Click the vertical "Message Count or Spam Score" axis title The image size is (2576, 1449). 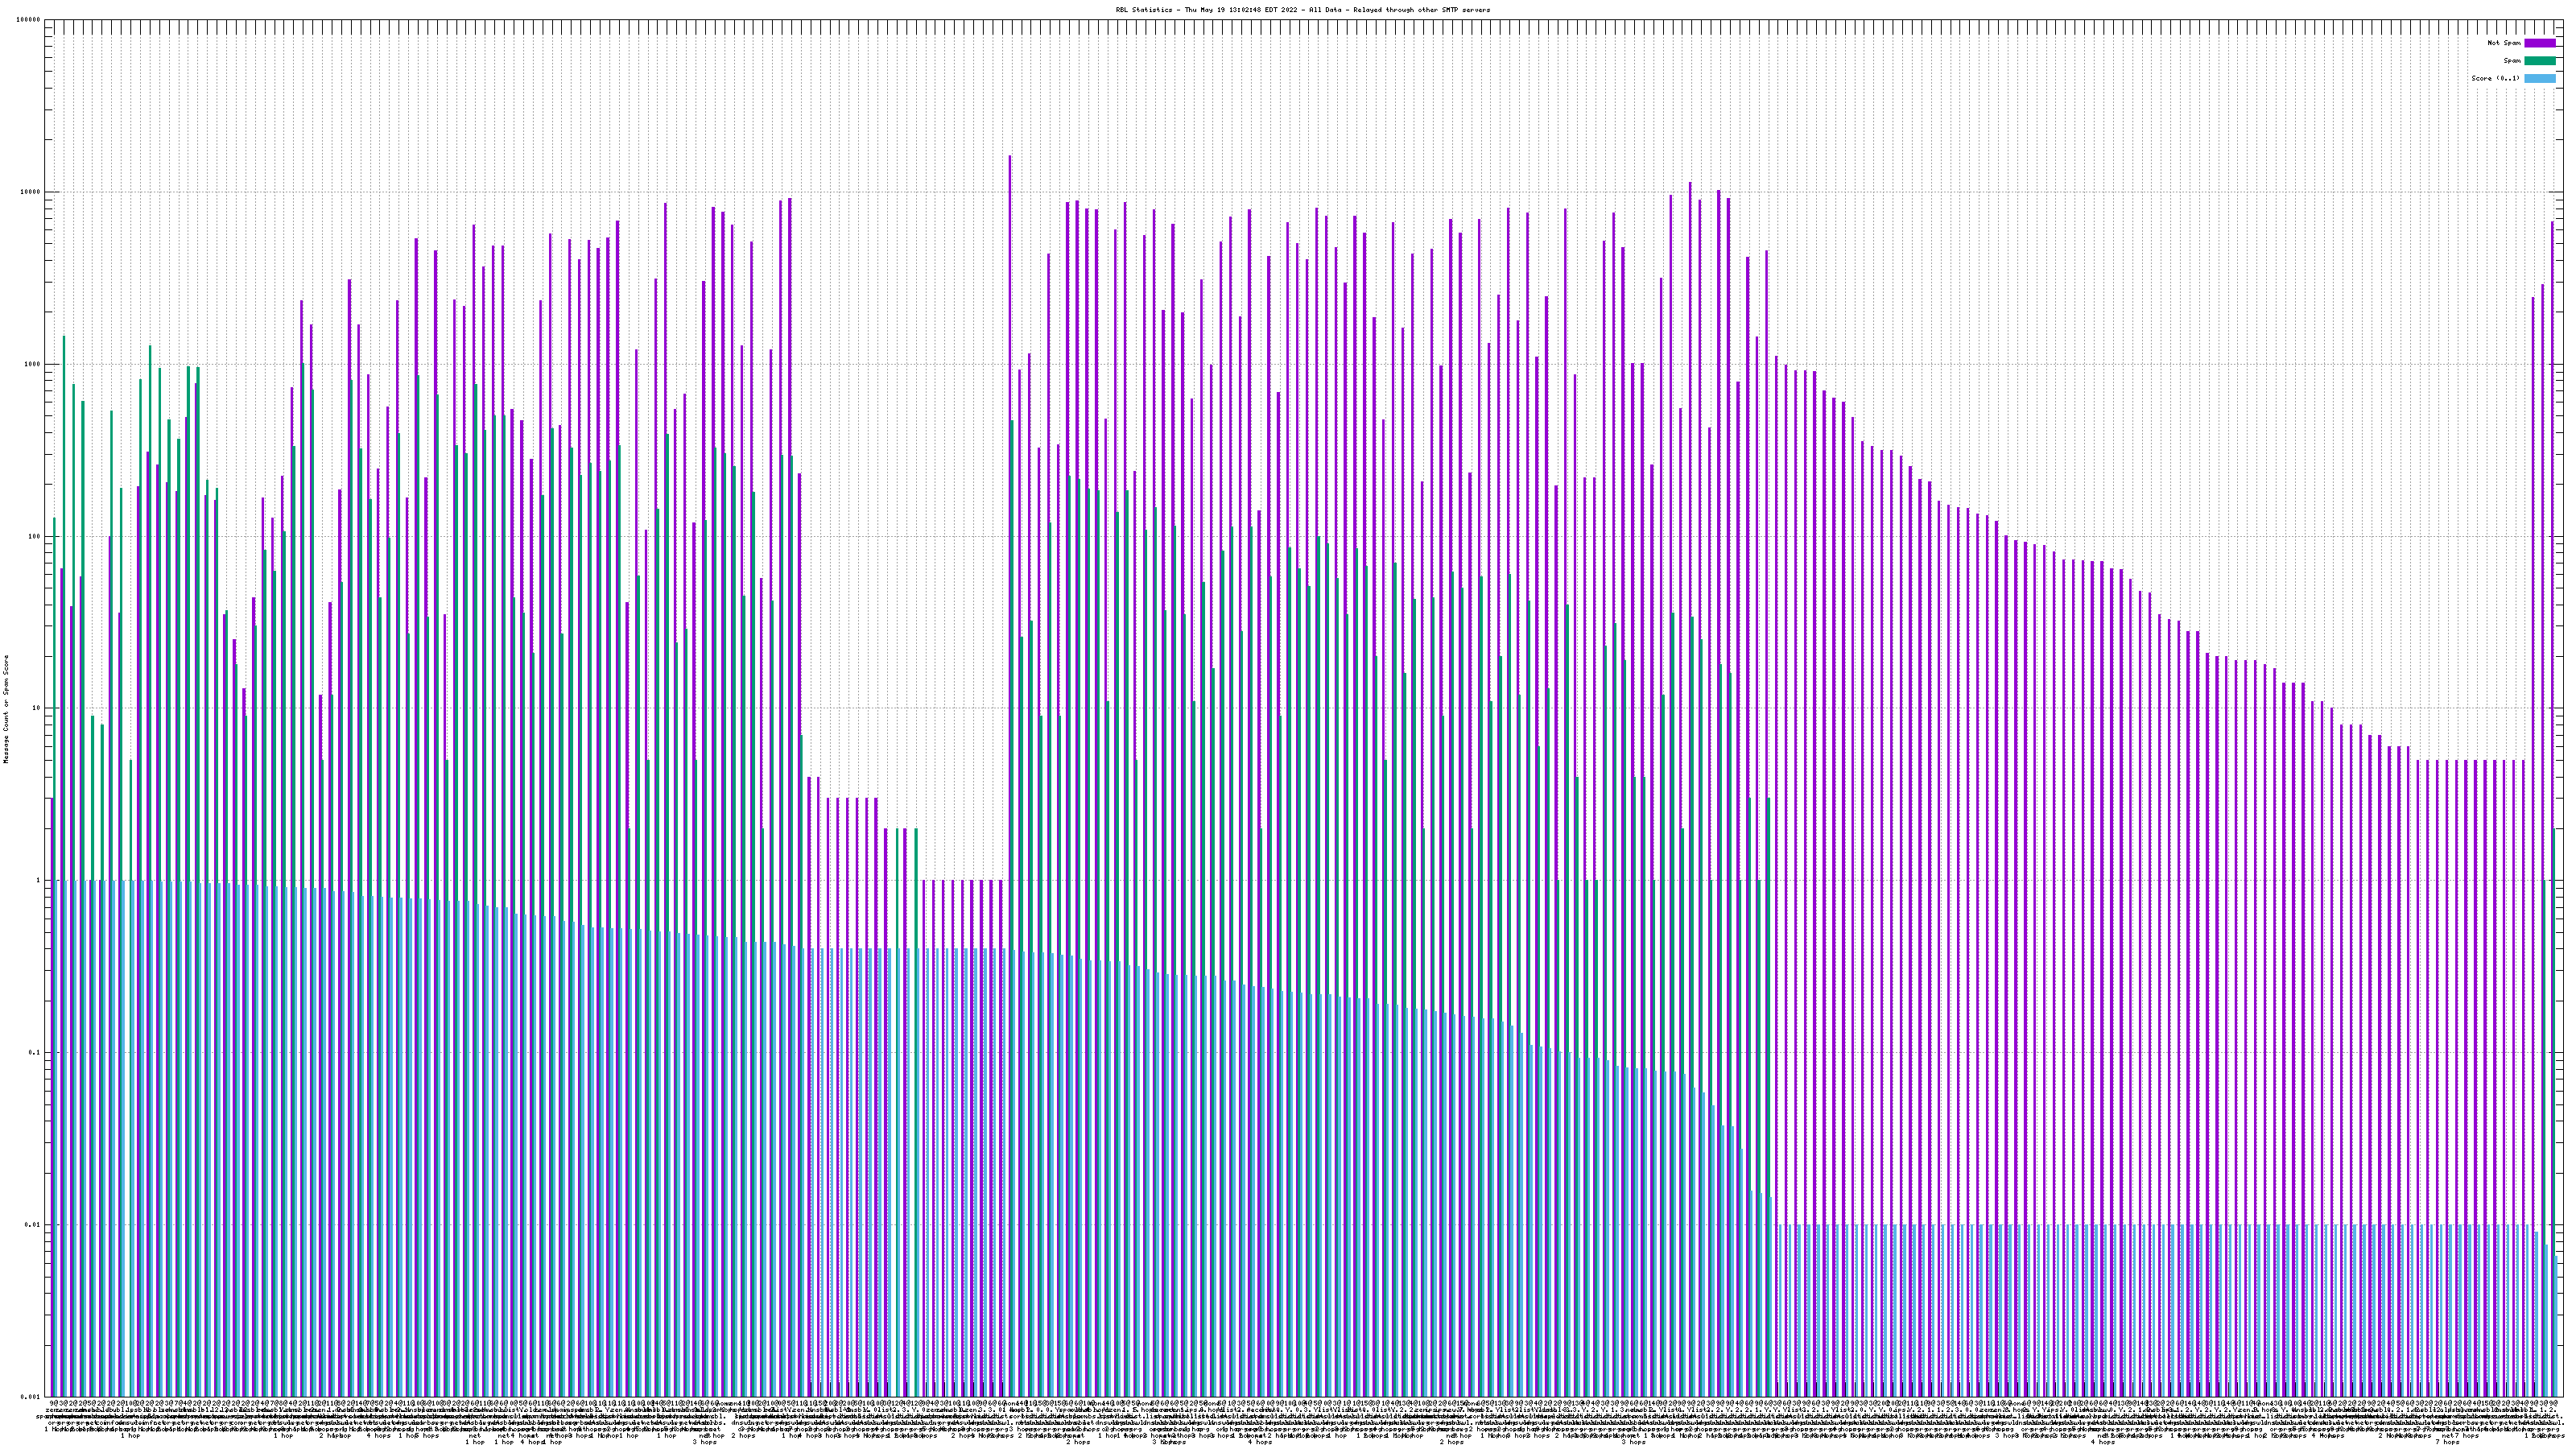(x=6, y=709)
